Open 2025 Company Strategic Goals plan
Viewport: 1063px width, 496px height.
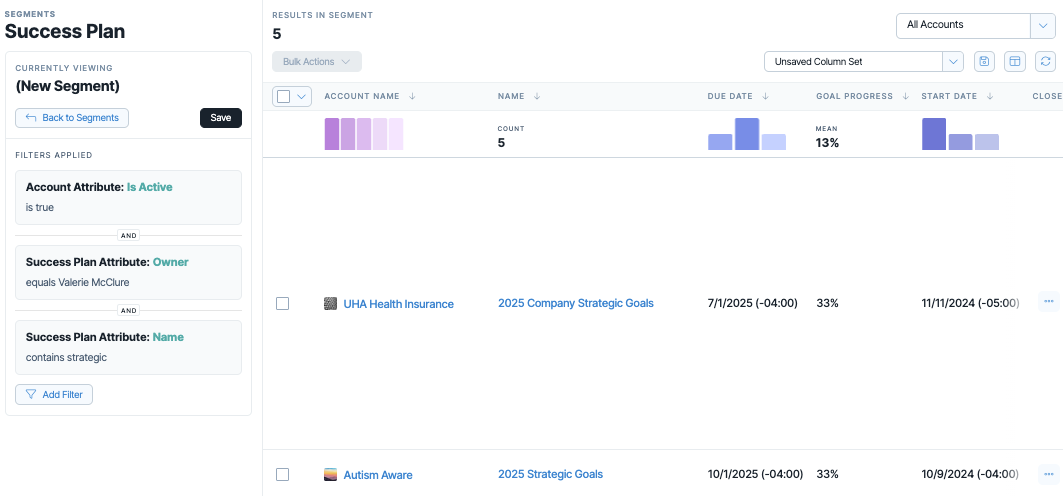click(576, 303)
